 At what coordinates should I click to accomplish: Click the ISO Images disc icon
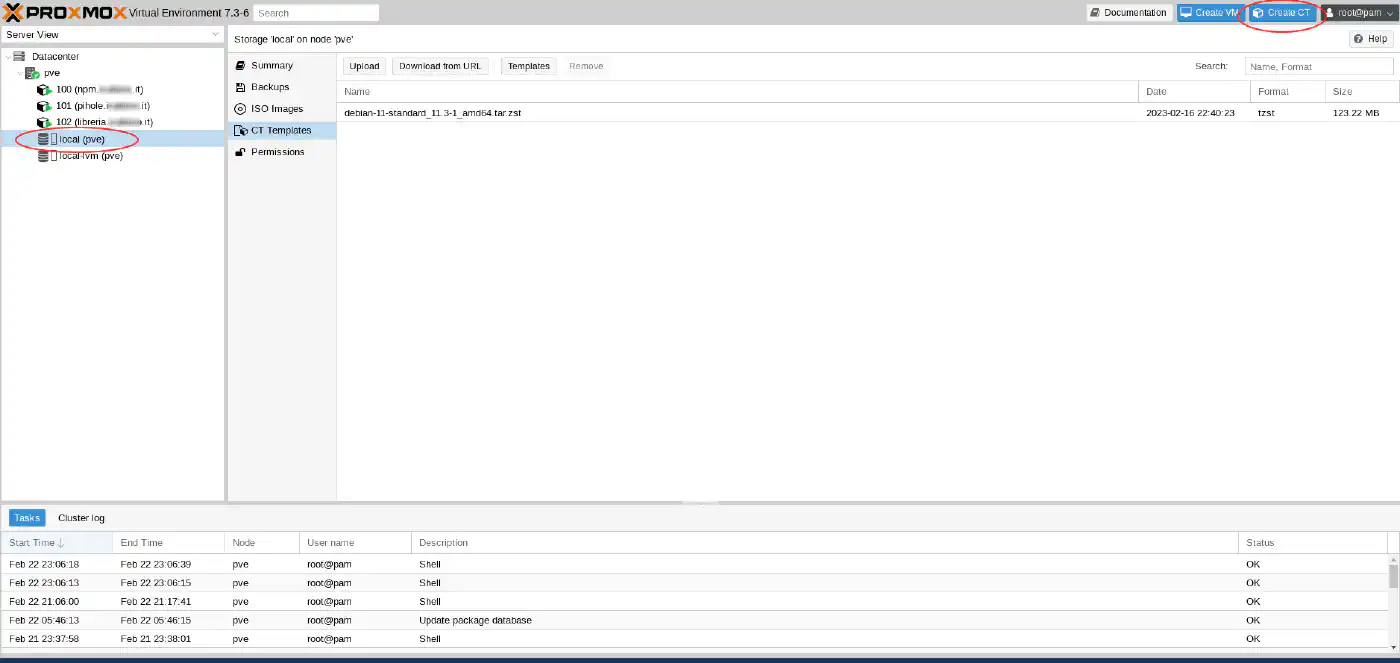[240, 109]
